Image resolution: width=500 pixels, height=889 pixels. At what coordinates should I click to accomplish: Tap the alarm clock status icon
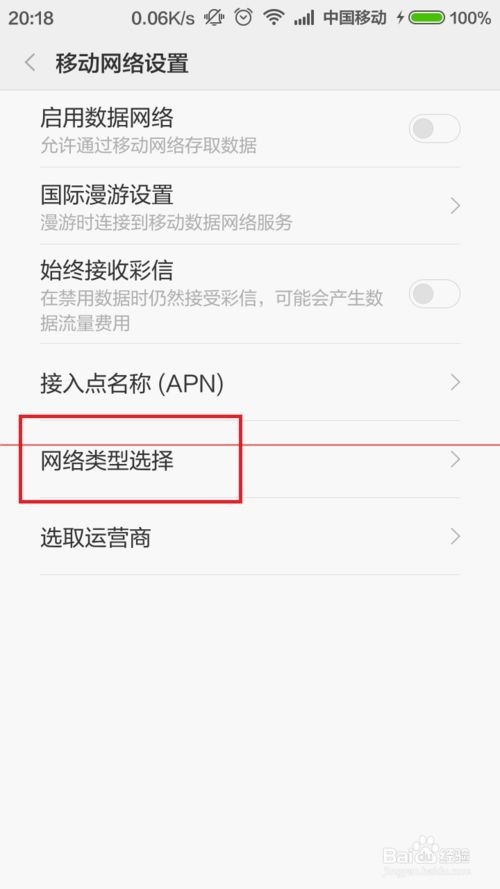[244, 18]
